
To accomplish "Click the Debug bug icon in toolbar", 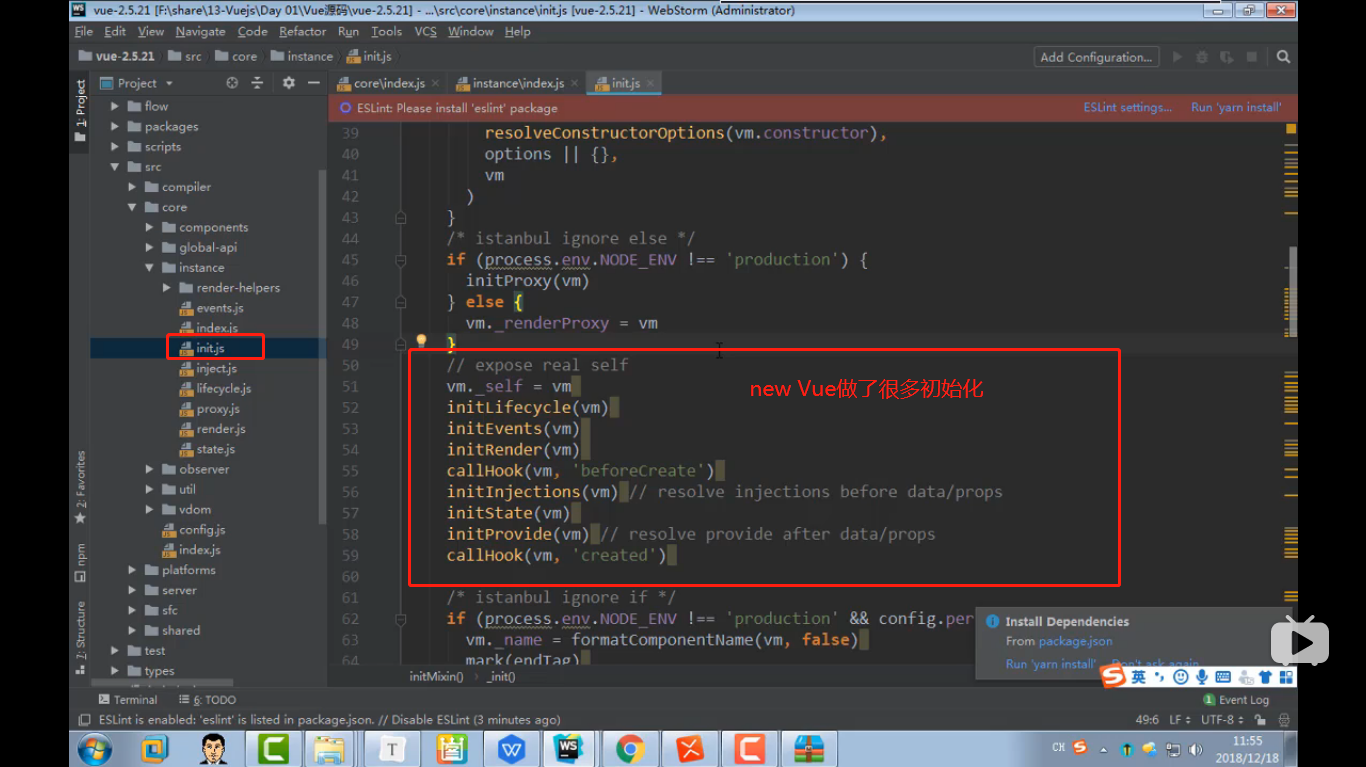I will (x=1202, y=57).
